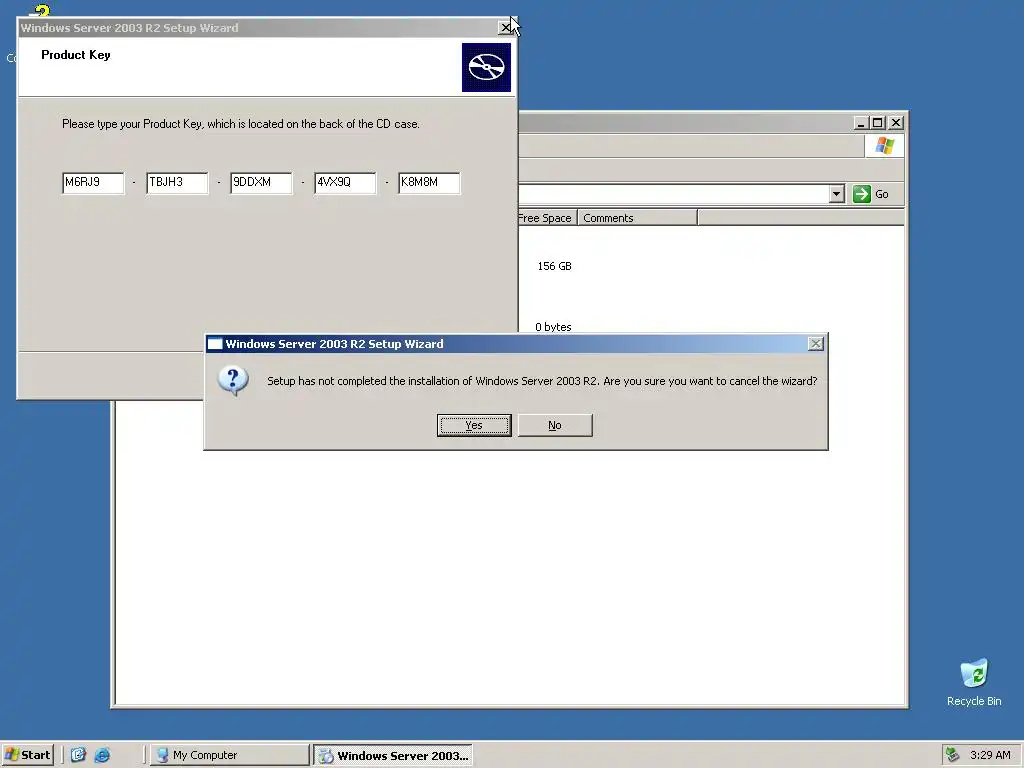The height and width of the screenshot is (768, 1024).
Task: Click the Windows flag logo in My Computer
Action: 885,146
